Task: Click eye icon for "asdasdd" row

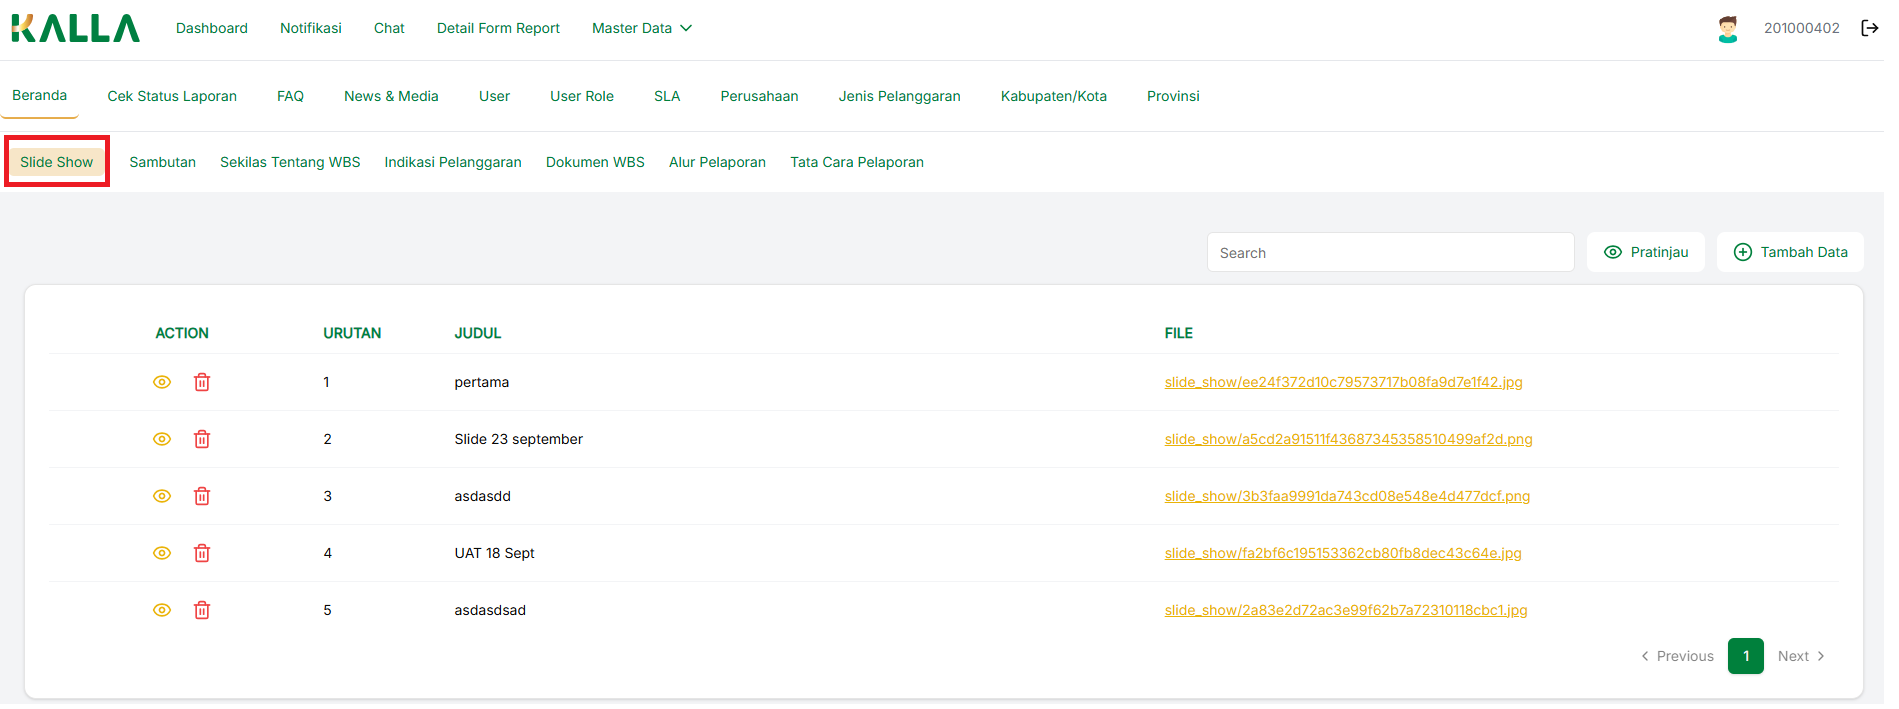Action: (x=162, y=496)
